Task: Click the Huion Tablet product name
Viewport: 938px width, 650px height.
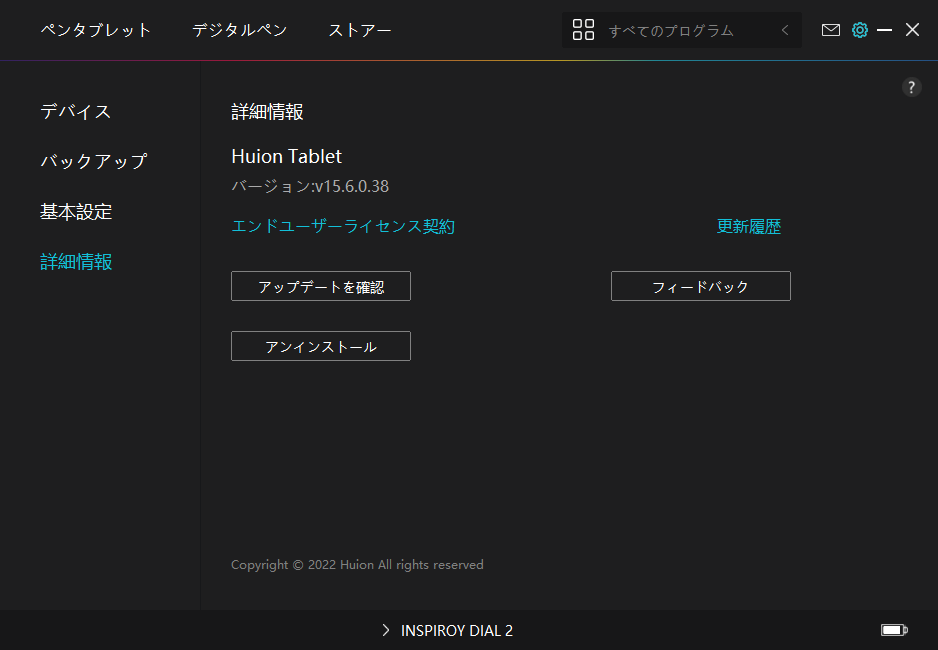Action: coord(287,156)
